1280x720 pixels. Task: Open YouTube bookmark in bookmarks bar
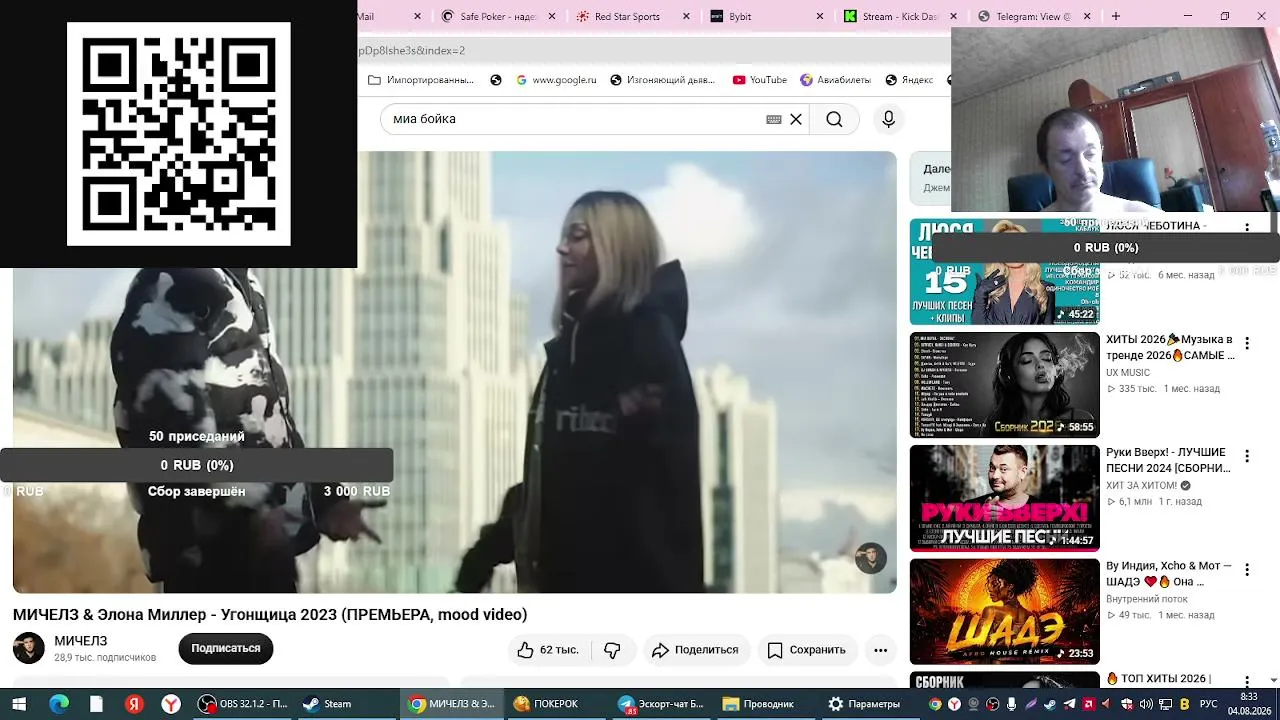(759, 80)
